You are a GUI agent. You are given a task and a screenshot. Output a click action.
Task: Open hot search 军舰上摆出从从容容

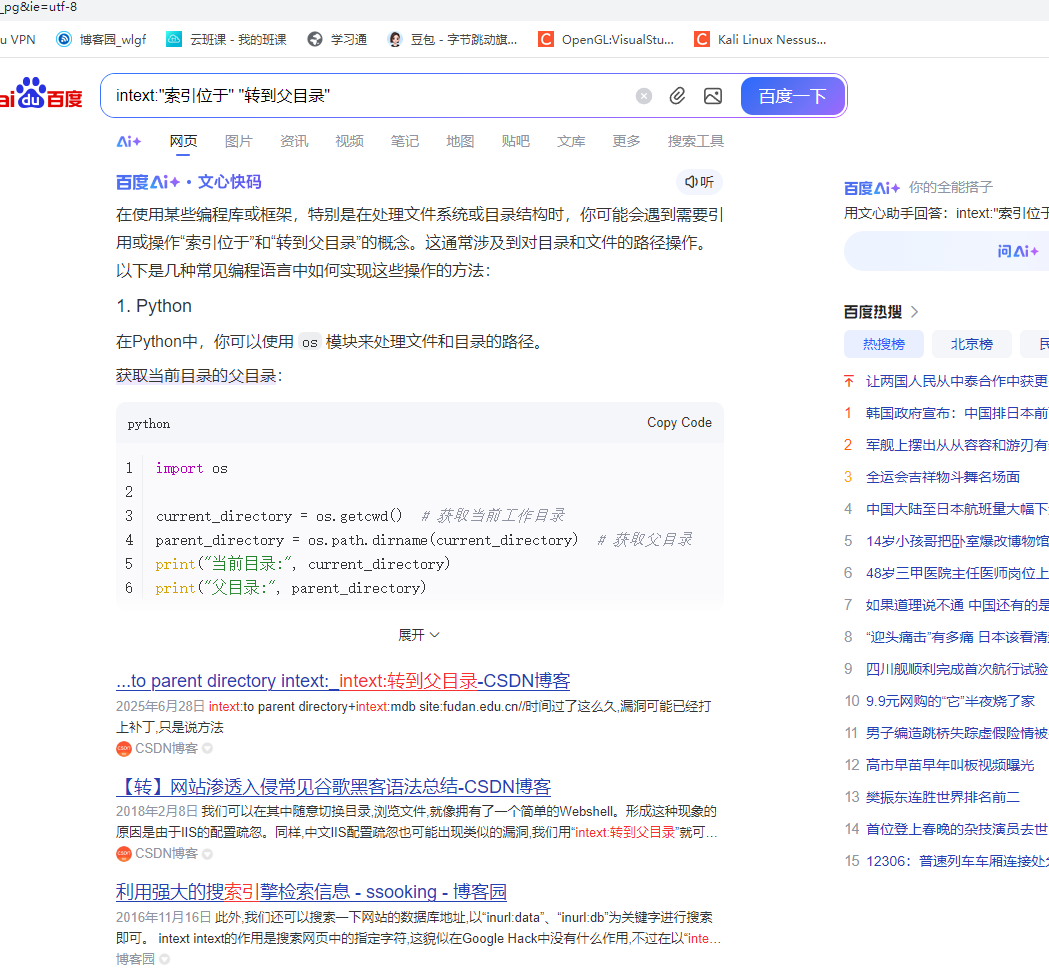pyautogui.click(x=957, y=446)
